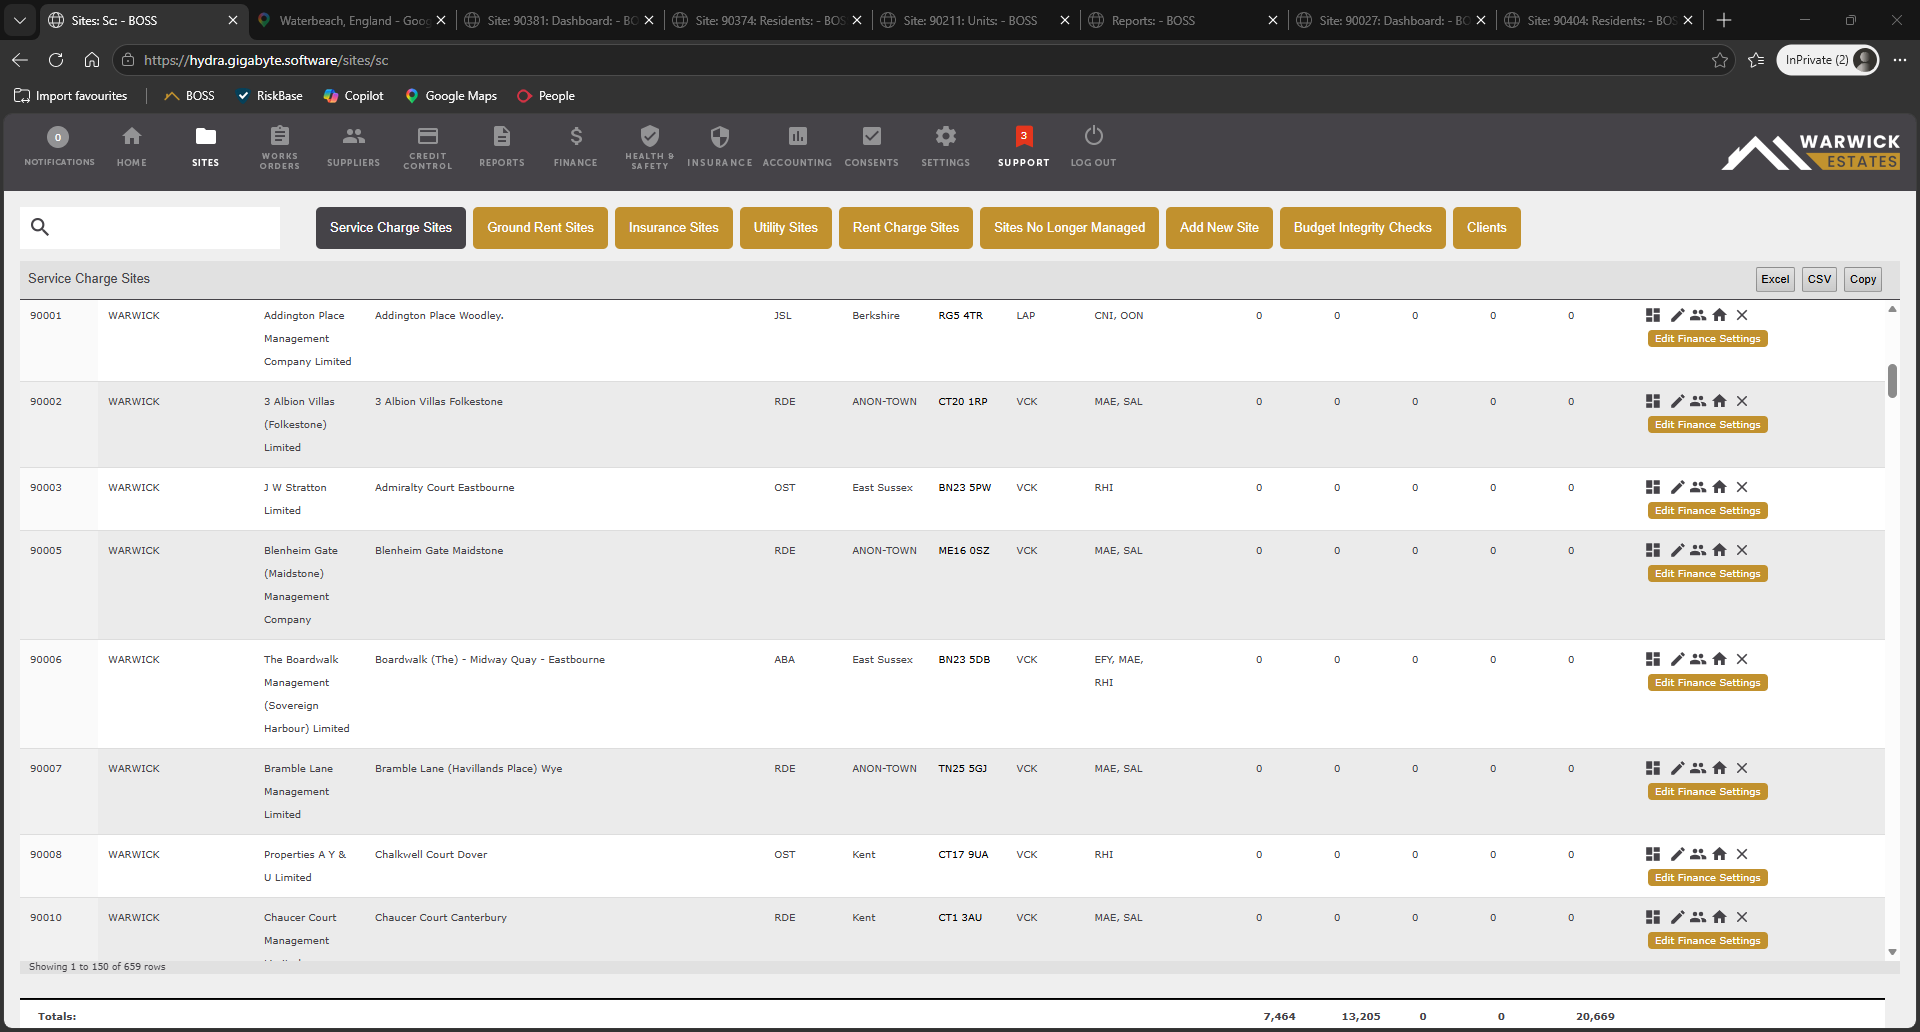Edit Finance Settings for site 90006
1920x1032 pixels.
(x=1708, y=683)
